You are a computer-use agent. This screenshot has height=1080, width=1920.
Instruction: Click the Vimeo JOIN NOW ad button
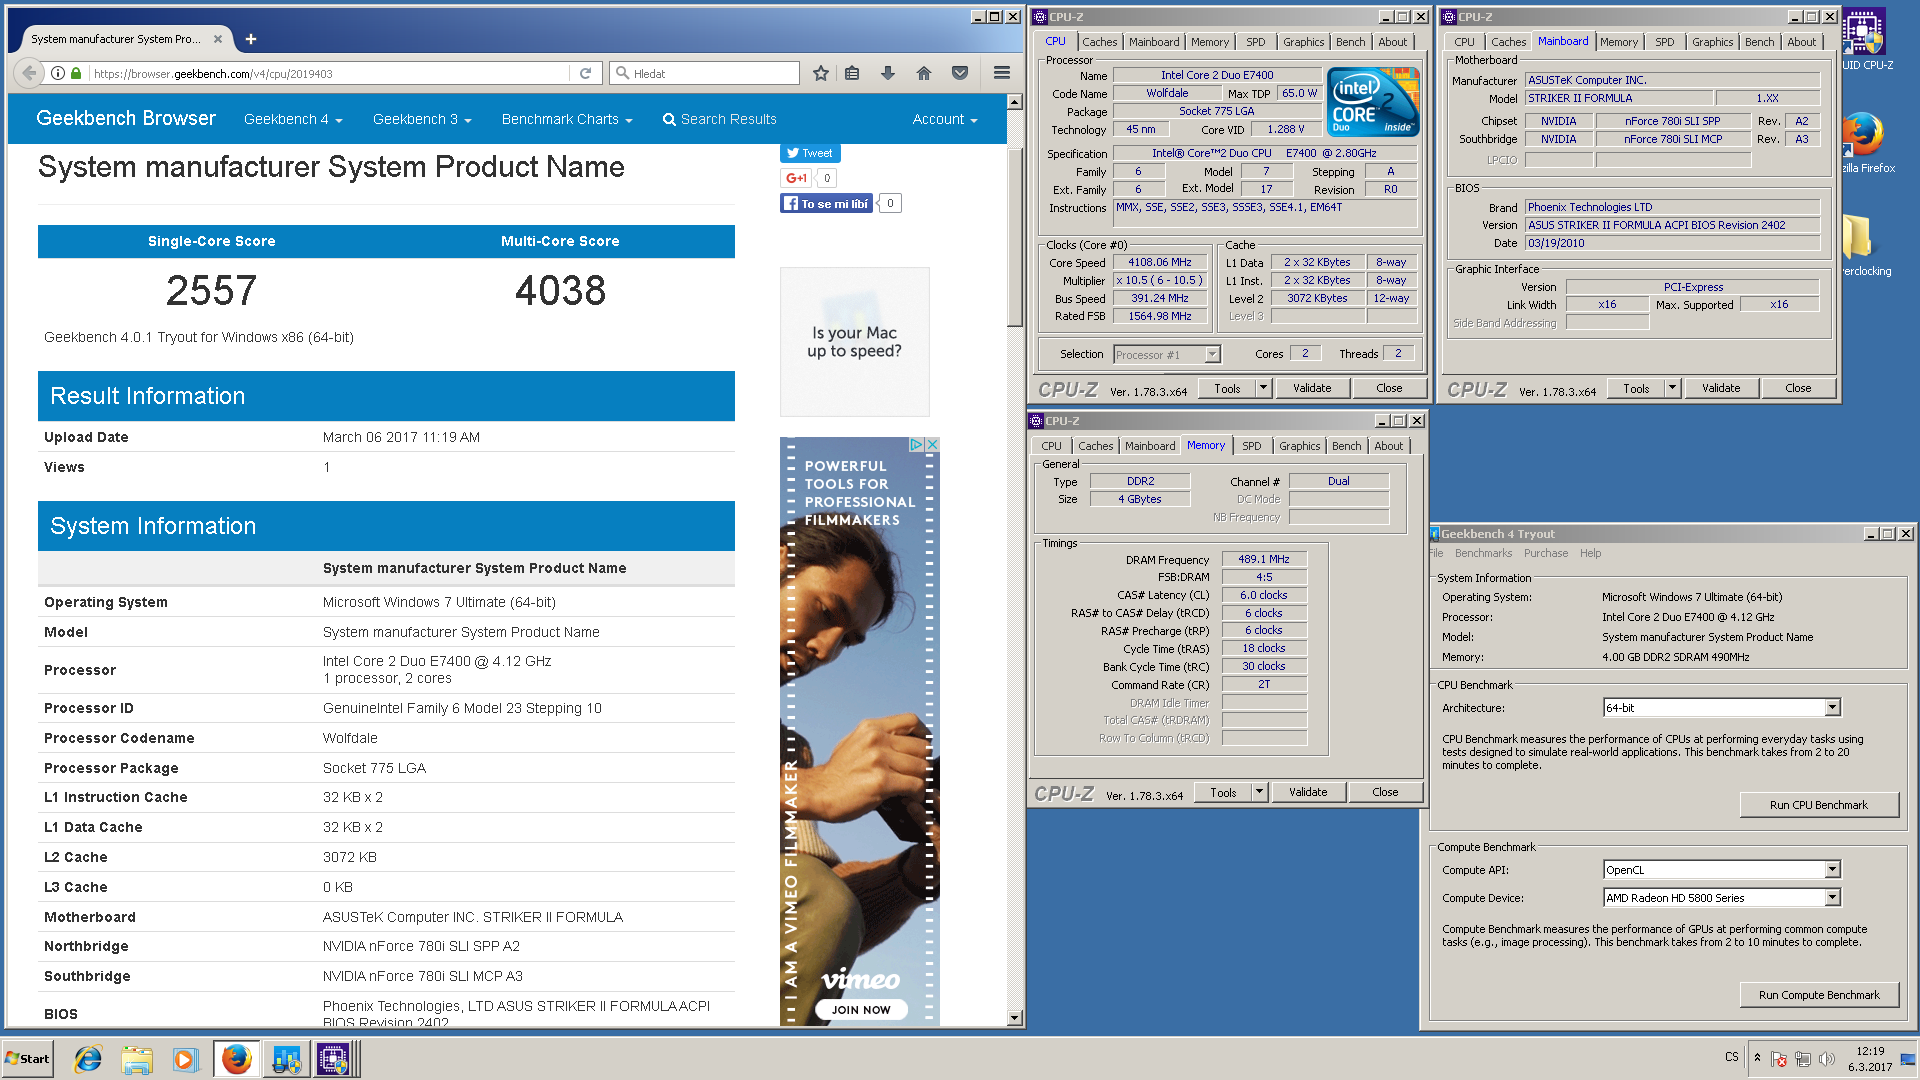[861, 1010]
